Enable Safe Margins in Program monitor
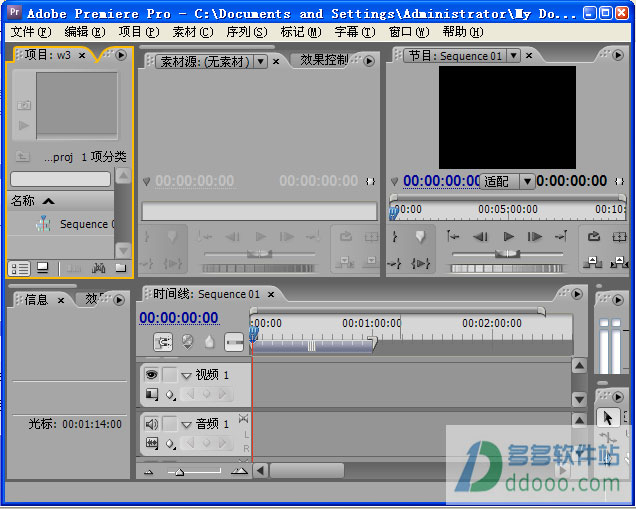 (x=619, y=236)
